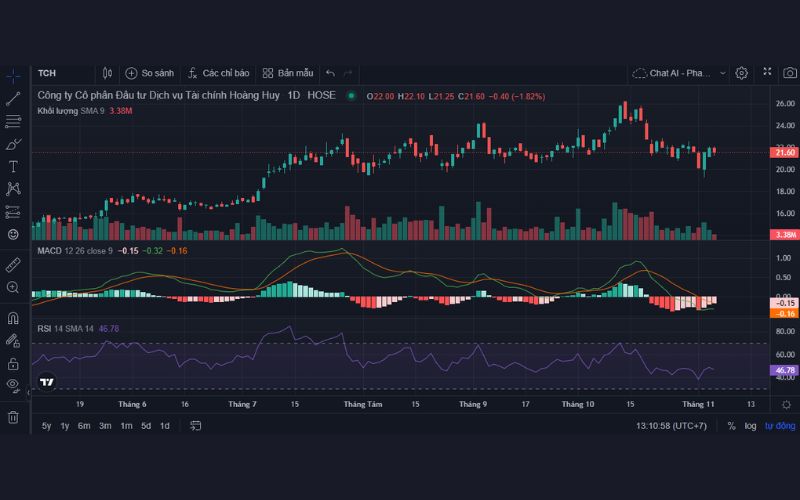Screen dimensions: 800x500
Task: Open the candlestick chart type dropdown
Action: pyautogui.click(x=108, y=73)
